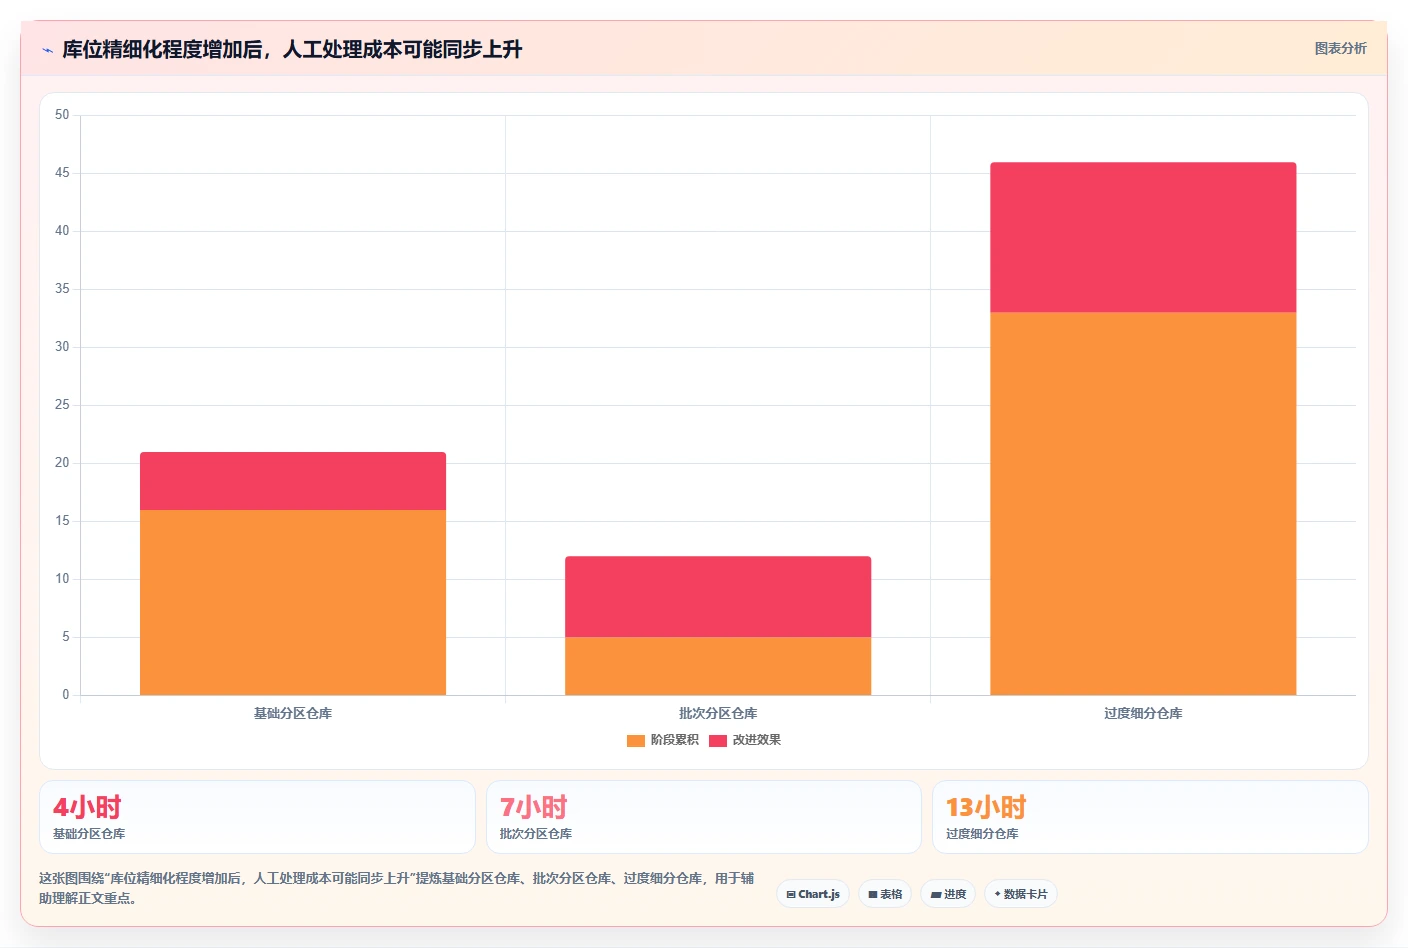Click the y-axis value 0
Screen dimensions: 1408x948
[66, 695]
